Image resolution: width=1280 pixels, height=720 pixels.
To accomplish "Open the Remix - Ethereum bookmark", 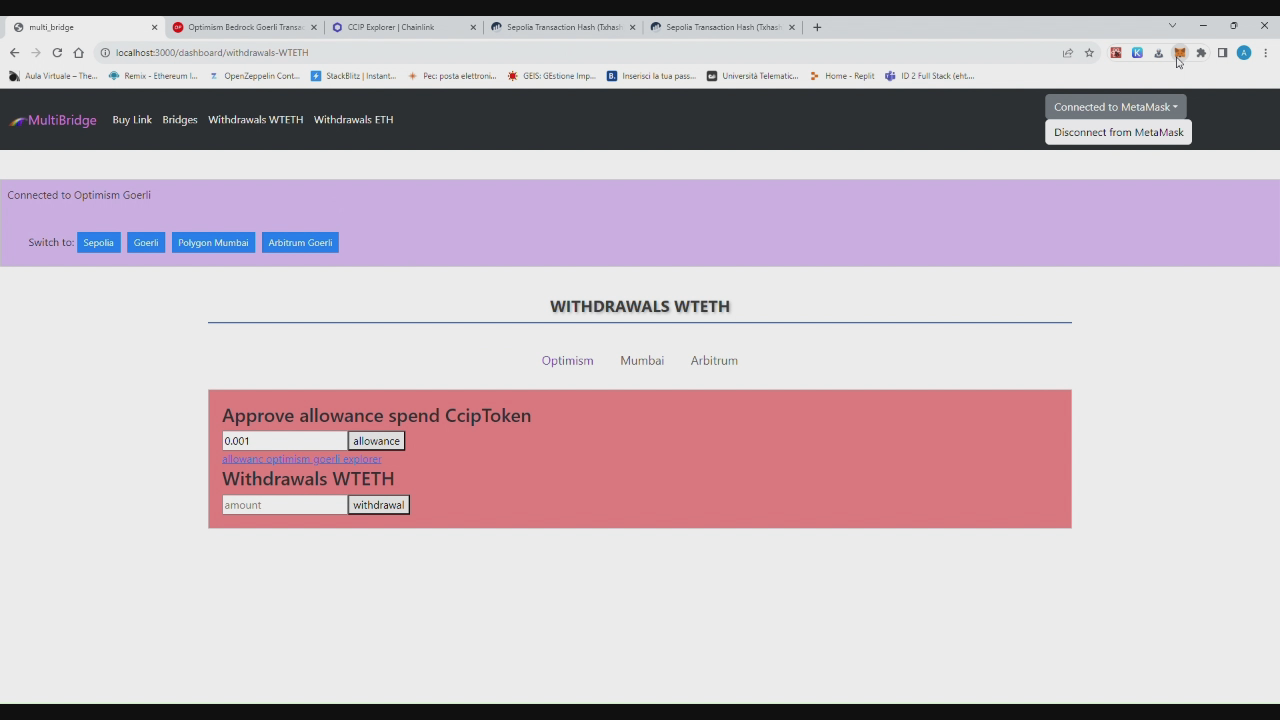I will (153, 76).
